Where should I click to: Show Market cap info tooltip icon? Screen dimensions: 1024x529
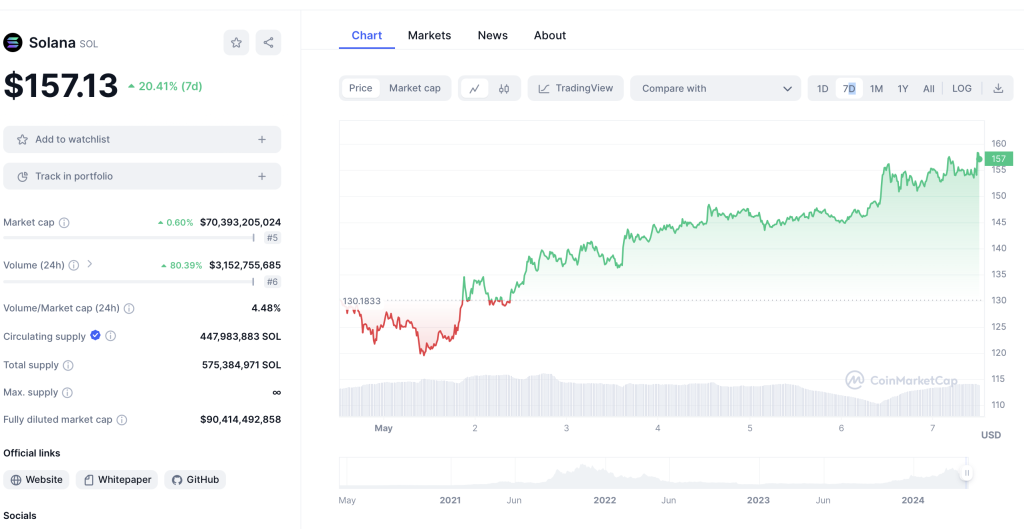click(x=64, y=223)
